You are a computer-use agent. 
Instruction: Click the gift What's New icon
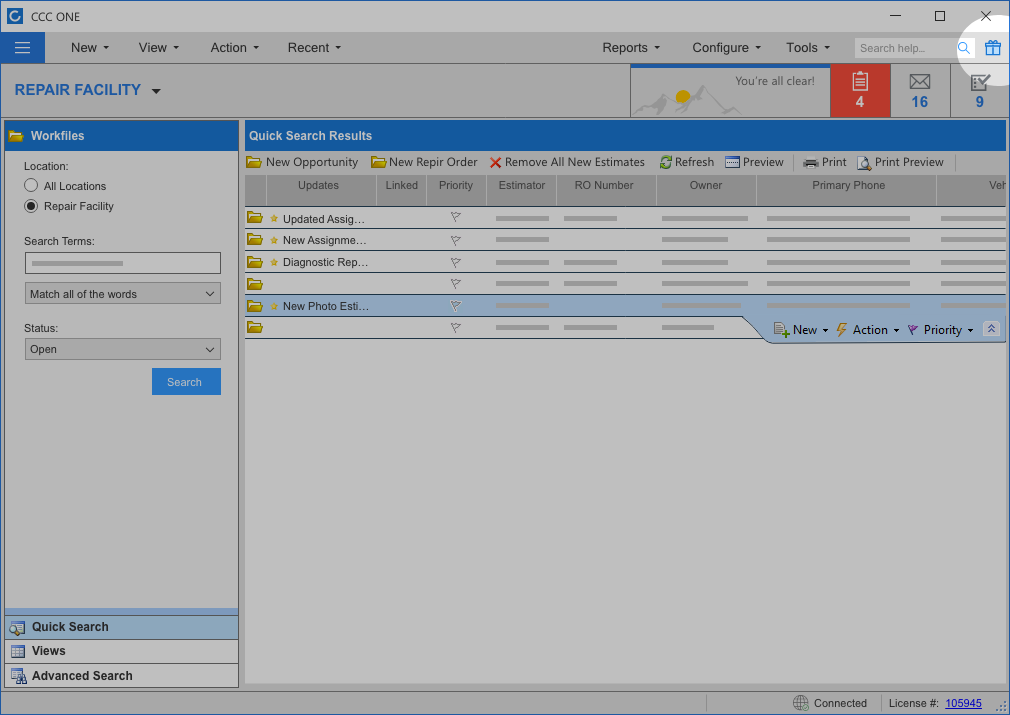click(993, 48)
